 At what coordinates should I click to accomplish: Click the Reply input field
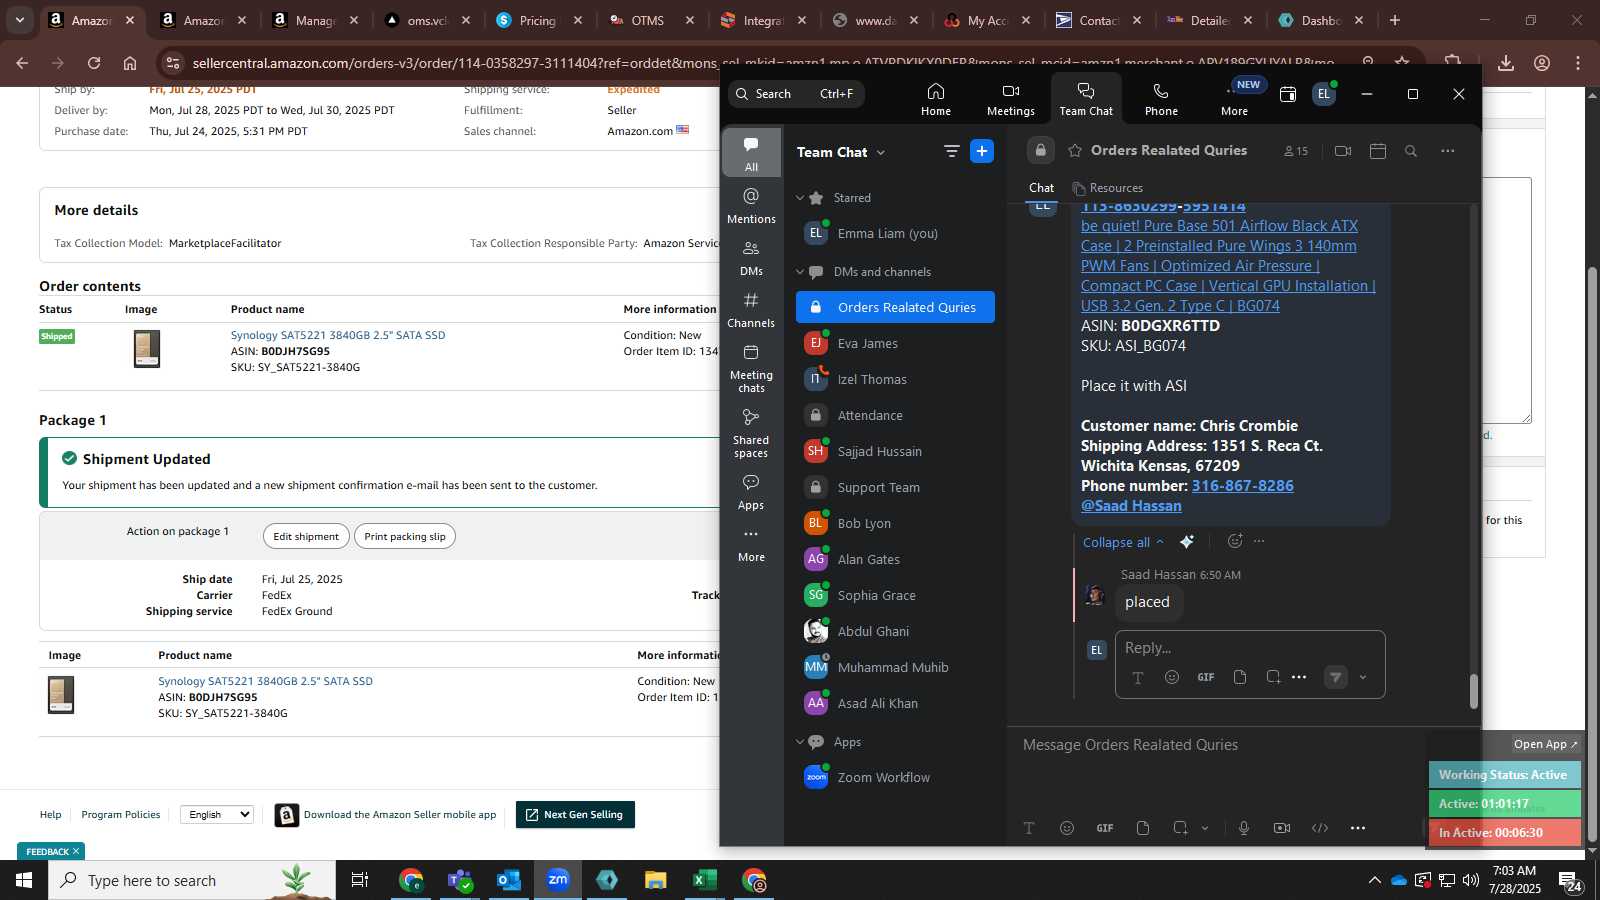1250,648
